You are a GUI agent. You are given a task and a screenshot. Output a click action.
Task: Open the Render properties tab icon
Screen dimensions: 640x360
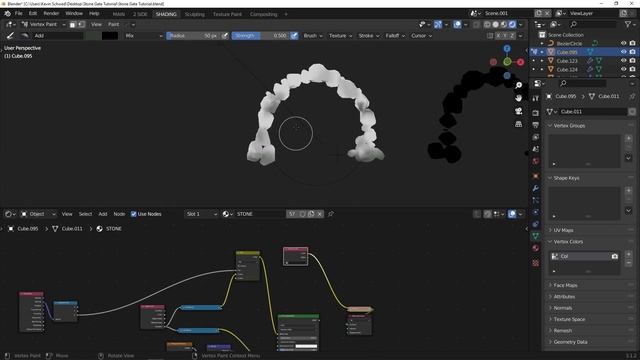(536, 113)
